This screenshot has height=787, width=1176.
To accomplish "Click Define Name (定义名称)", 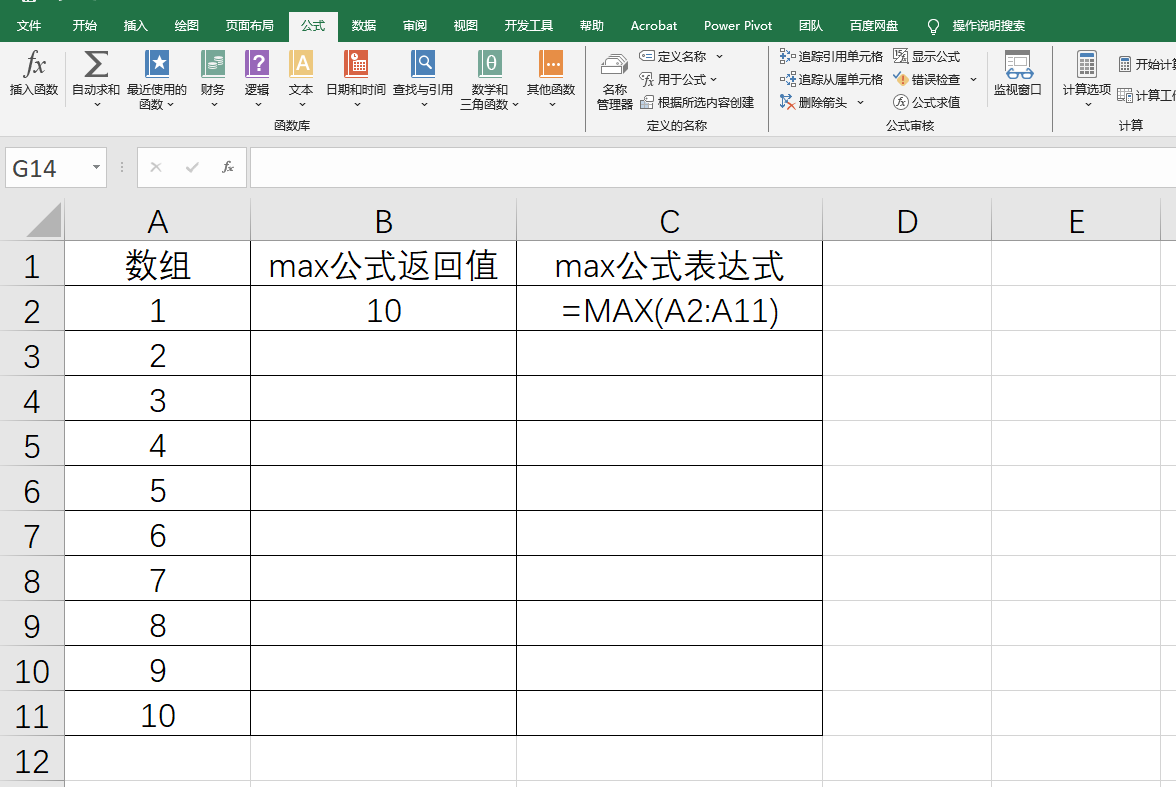I will pos(674,56).
